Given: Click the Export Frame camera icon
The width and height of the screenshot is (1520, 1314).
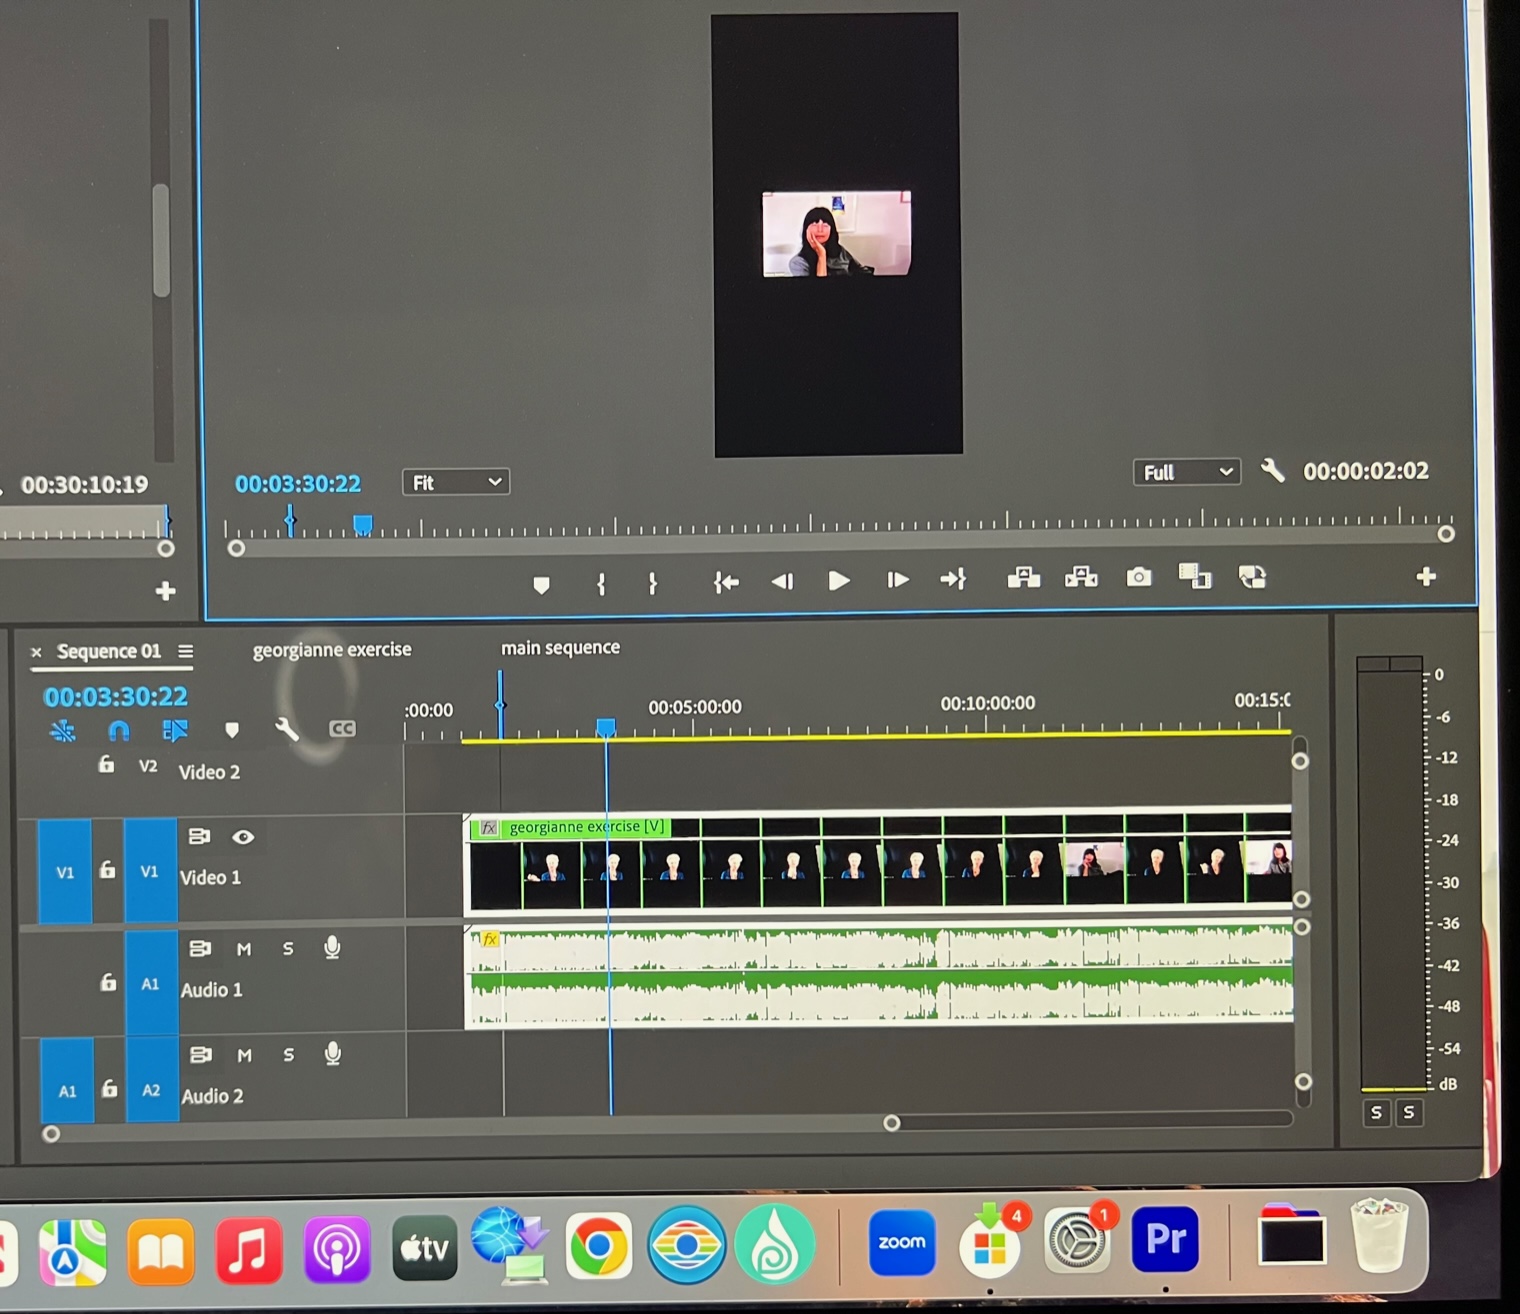Looking at the screenshot, I should tap(1139, 578).
